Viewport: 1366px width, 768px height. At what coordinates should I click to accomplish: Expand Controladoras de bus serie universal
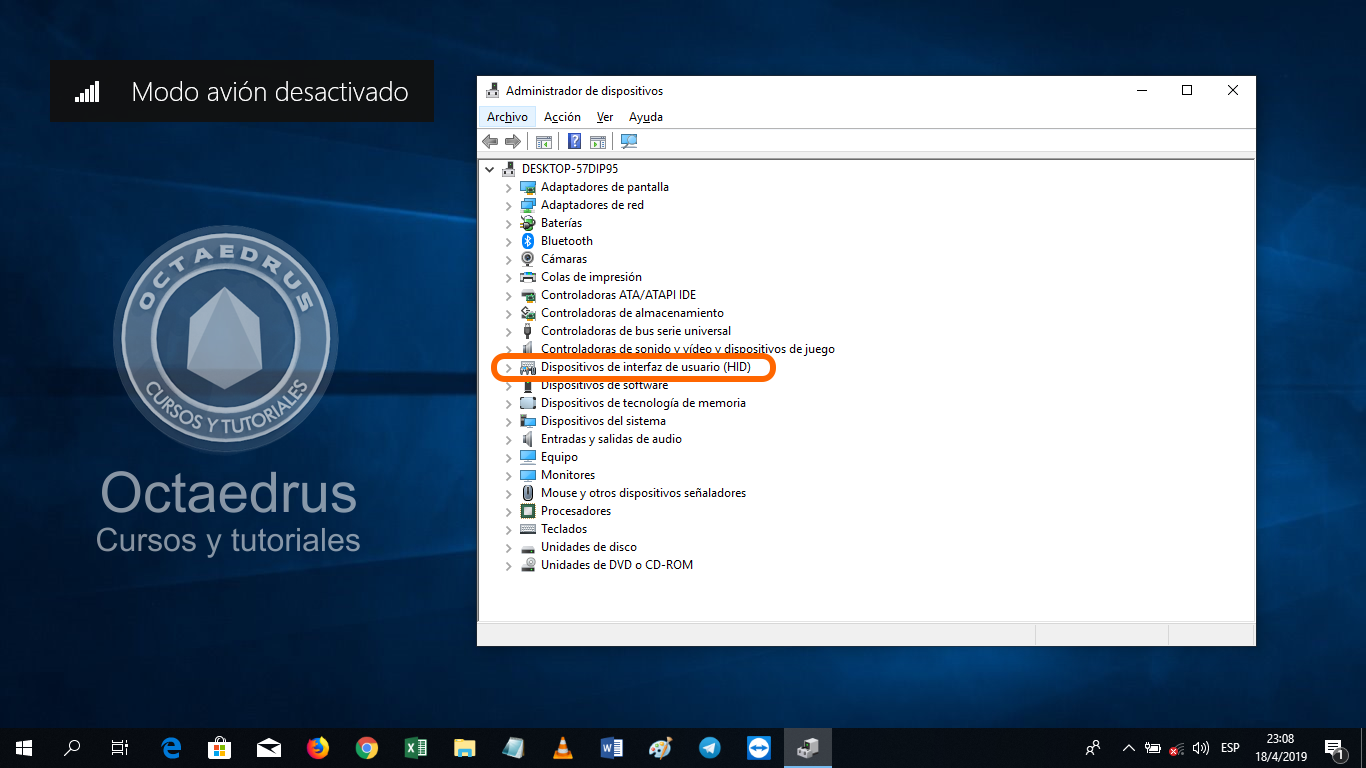(x=508, y=331)
